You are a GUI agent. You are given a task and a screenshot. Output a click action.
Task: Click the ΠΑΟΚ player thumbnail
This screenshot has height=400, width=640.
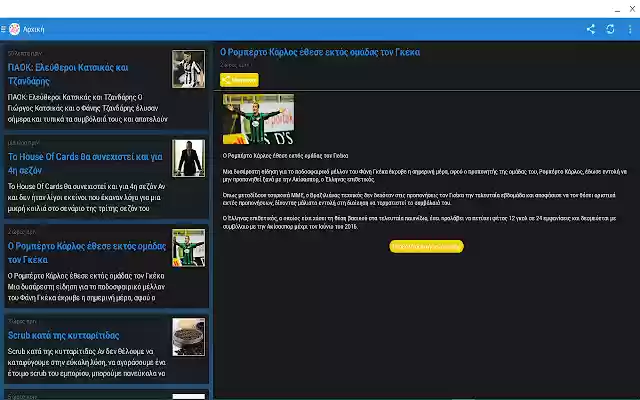188,69
